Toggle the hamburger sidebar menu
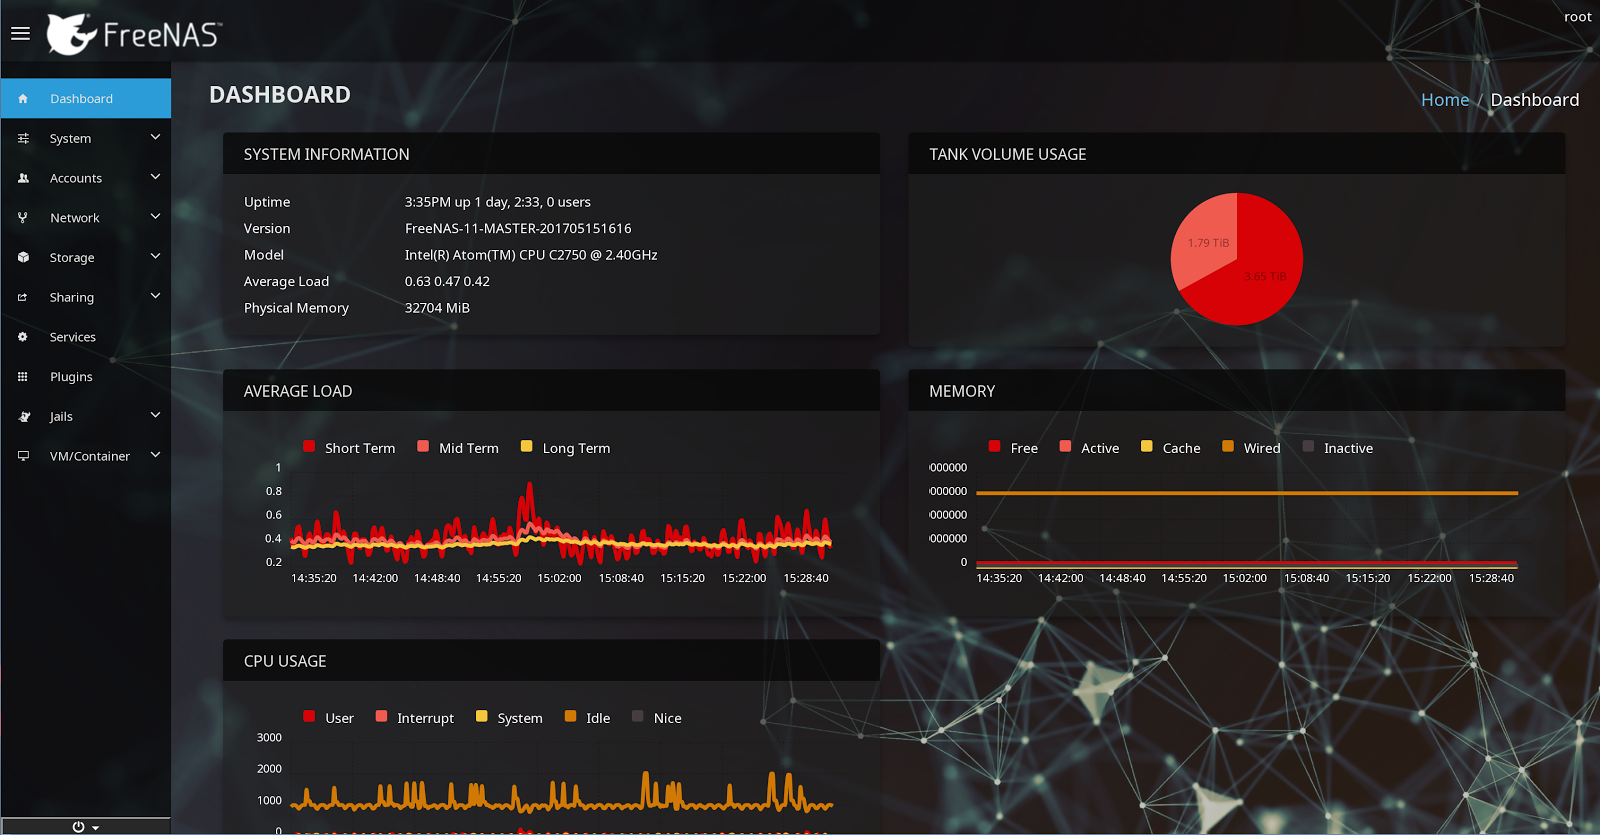This screenshot has width=1600, height=835. [20, 33]
